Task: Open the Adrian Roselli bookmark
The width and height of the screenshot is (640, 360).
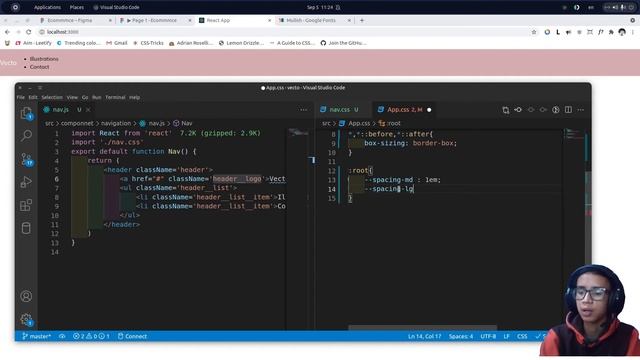Action: 191,43
